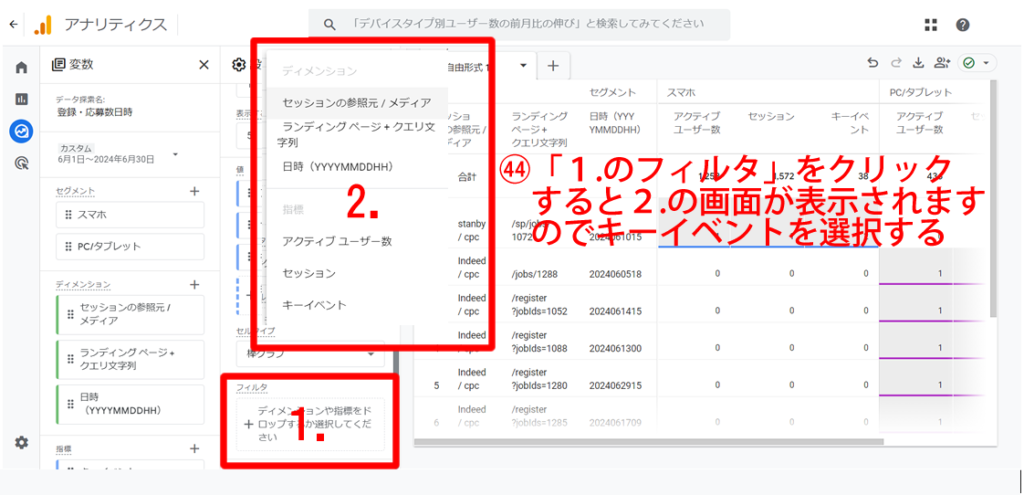Click the 2024061300 date cell
The image size is (1024, 495).
pyautogui.click(x=615, y=348)
